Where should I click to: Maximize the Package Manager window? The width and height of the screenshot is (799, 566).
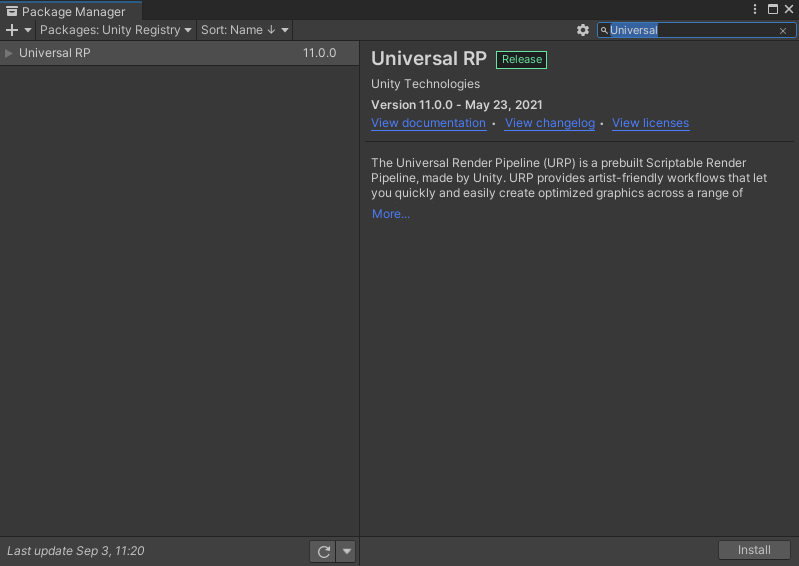coord(773,9)
